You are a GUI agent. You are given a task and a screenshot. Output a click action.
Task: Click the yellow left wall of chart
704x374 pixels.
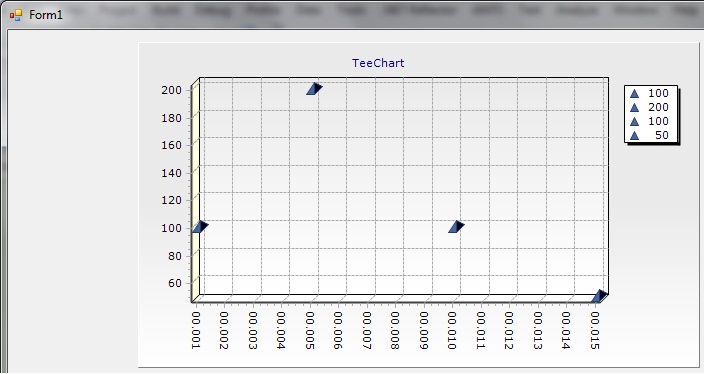[196, 191]
